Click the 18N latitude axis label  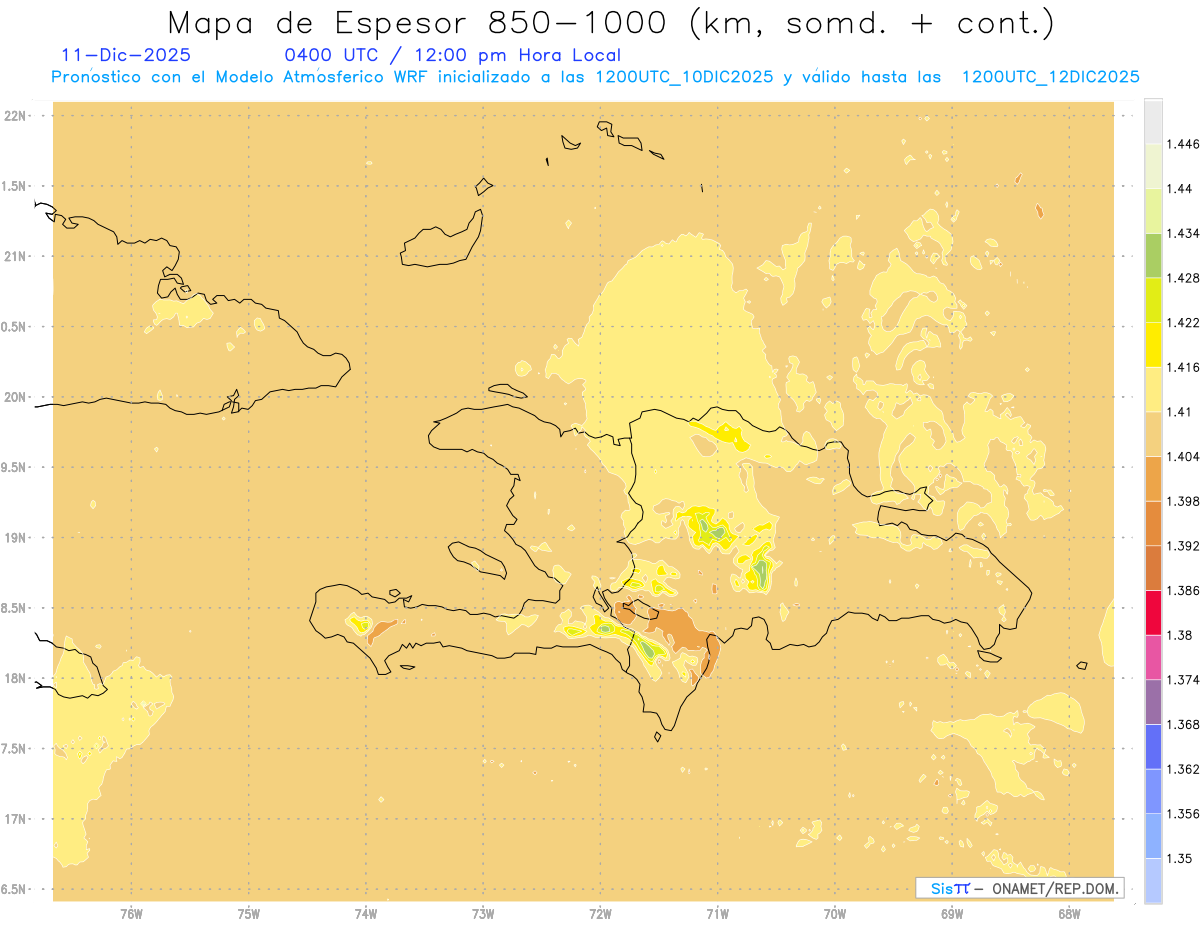click(15, 678)
